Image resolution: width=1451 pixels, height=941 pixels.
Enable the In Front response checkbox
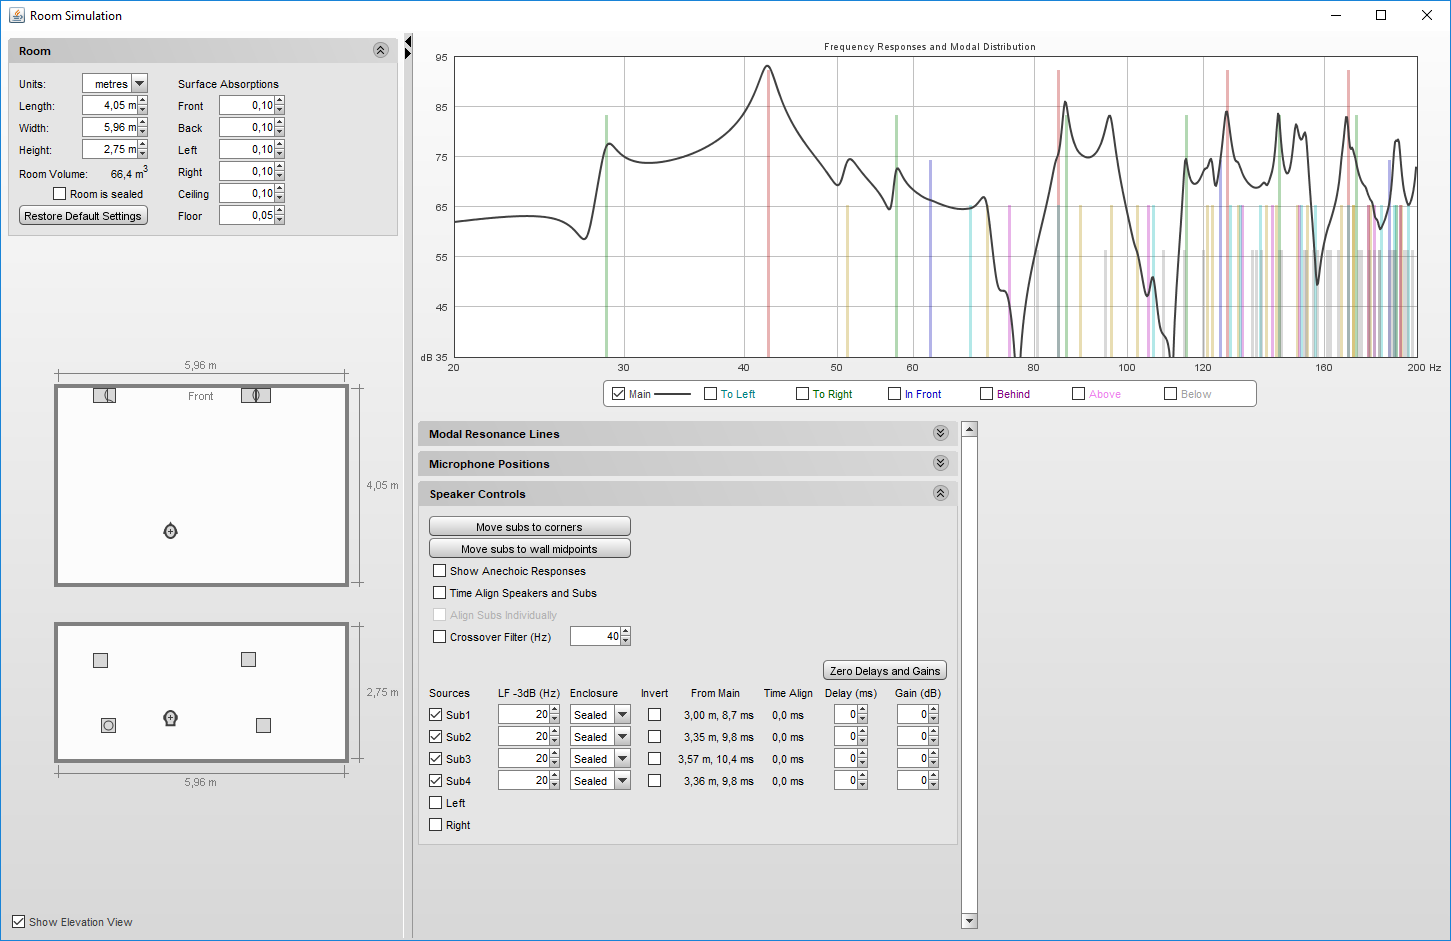[894, 394]
